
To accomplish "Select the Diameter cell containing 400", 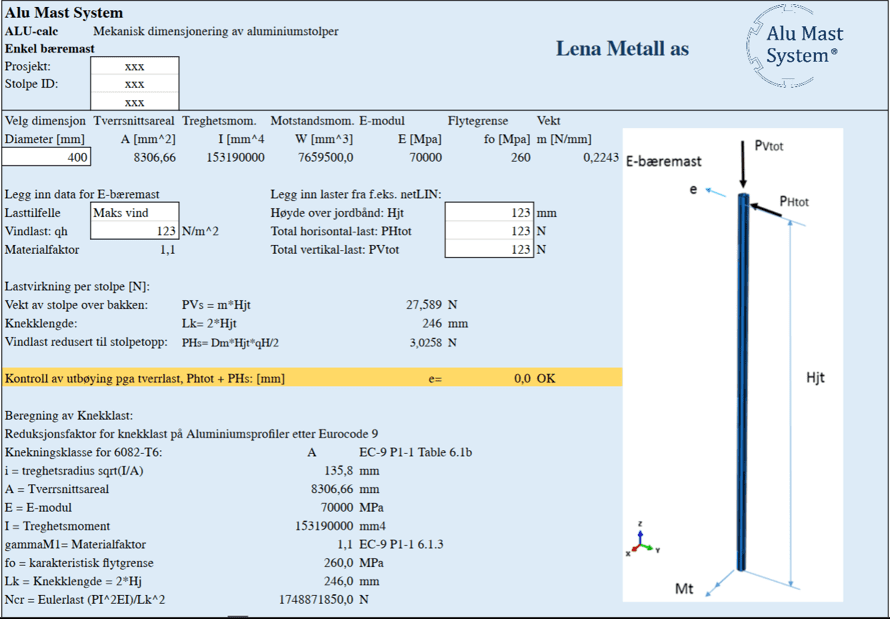I will pos(46,157).
